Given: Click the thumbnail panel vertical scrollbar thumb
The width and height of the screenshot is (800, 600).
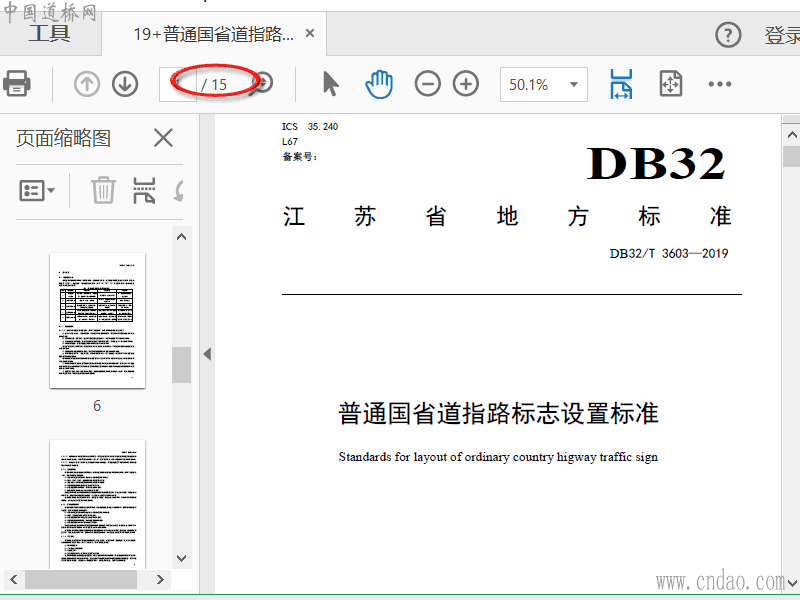Looking at the screenshot, I should (181, 365).
